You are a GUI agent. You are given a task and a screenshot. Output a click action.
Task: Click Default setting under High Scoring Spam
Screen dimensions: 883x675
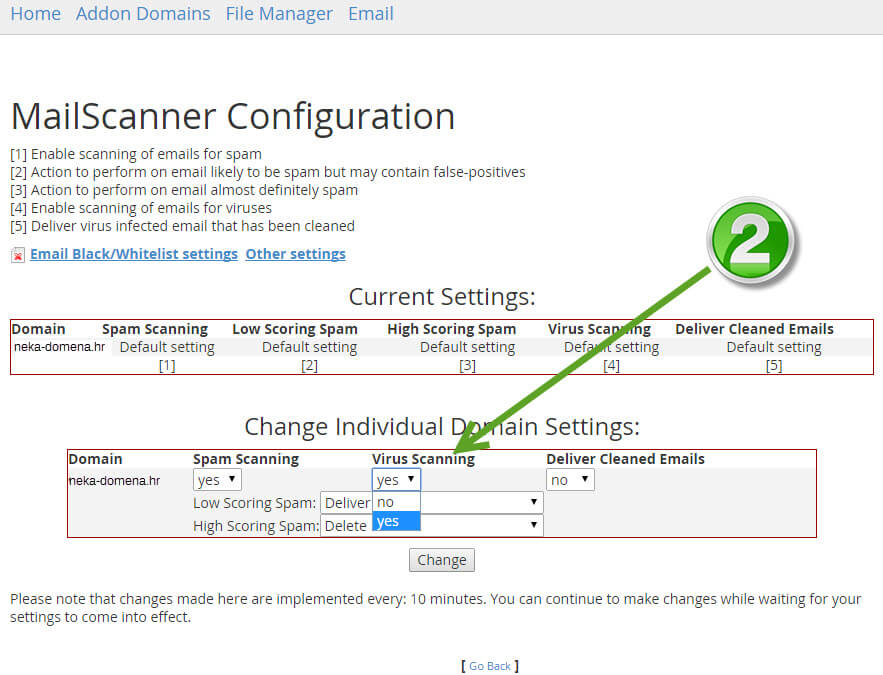tap(467, 347)
